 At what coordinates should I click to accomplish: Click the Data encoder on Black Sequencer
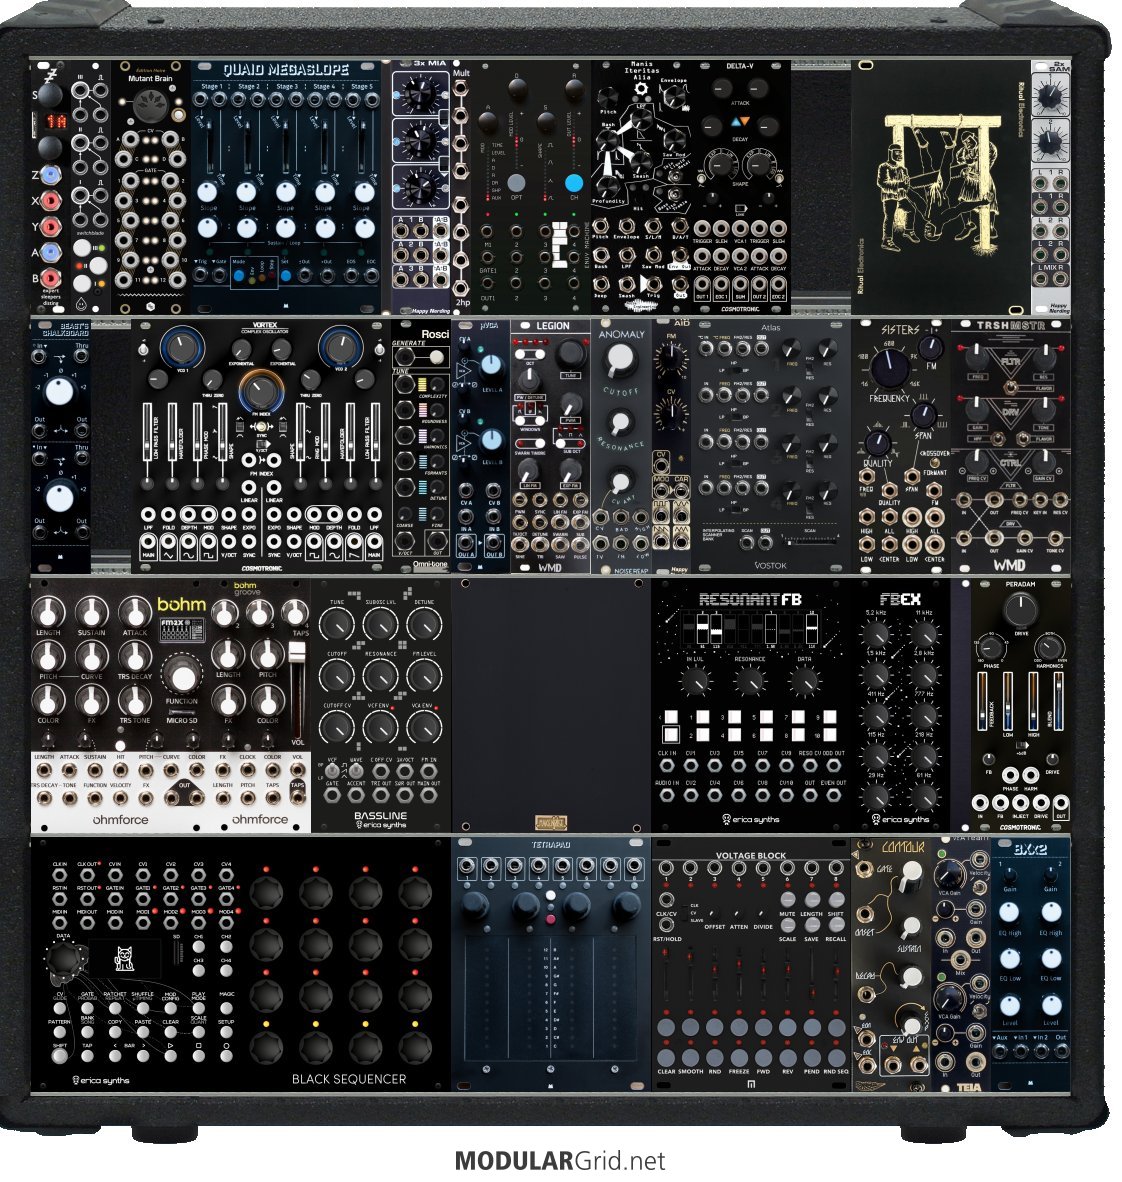point(64,958)
